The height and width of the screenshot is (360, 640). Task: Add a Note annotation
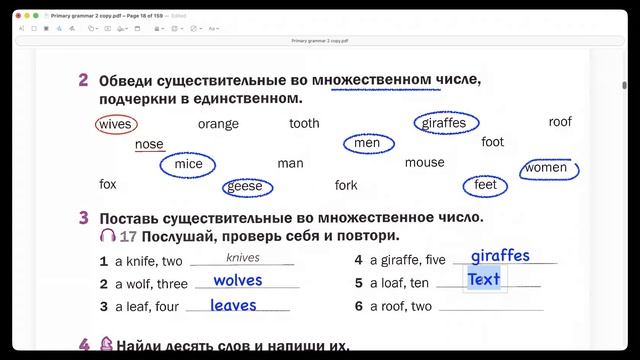click(x=138, y=29)
